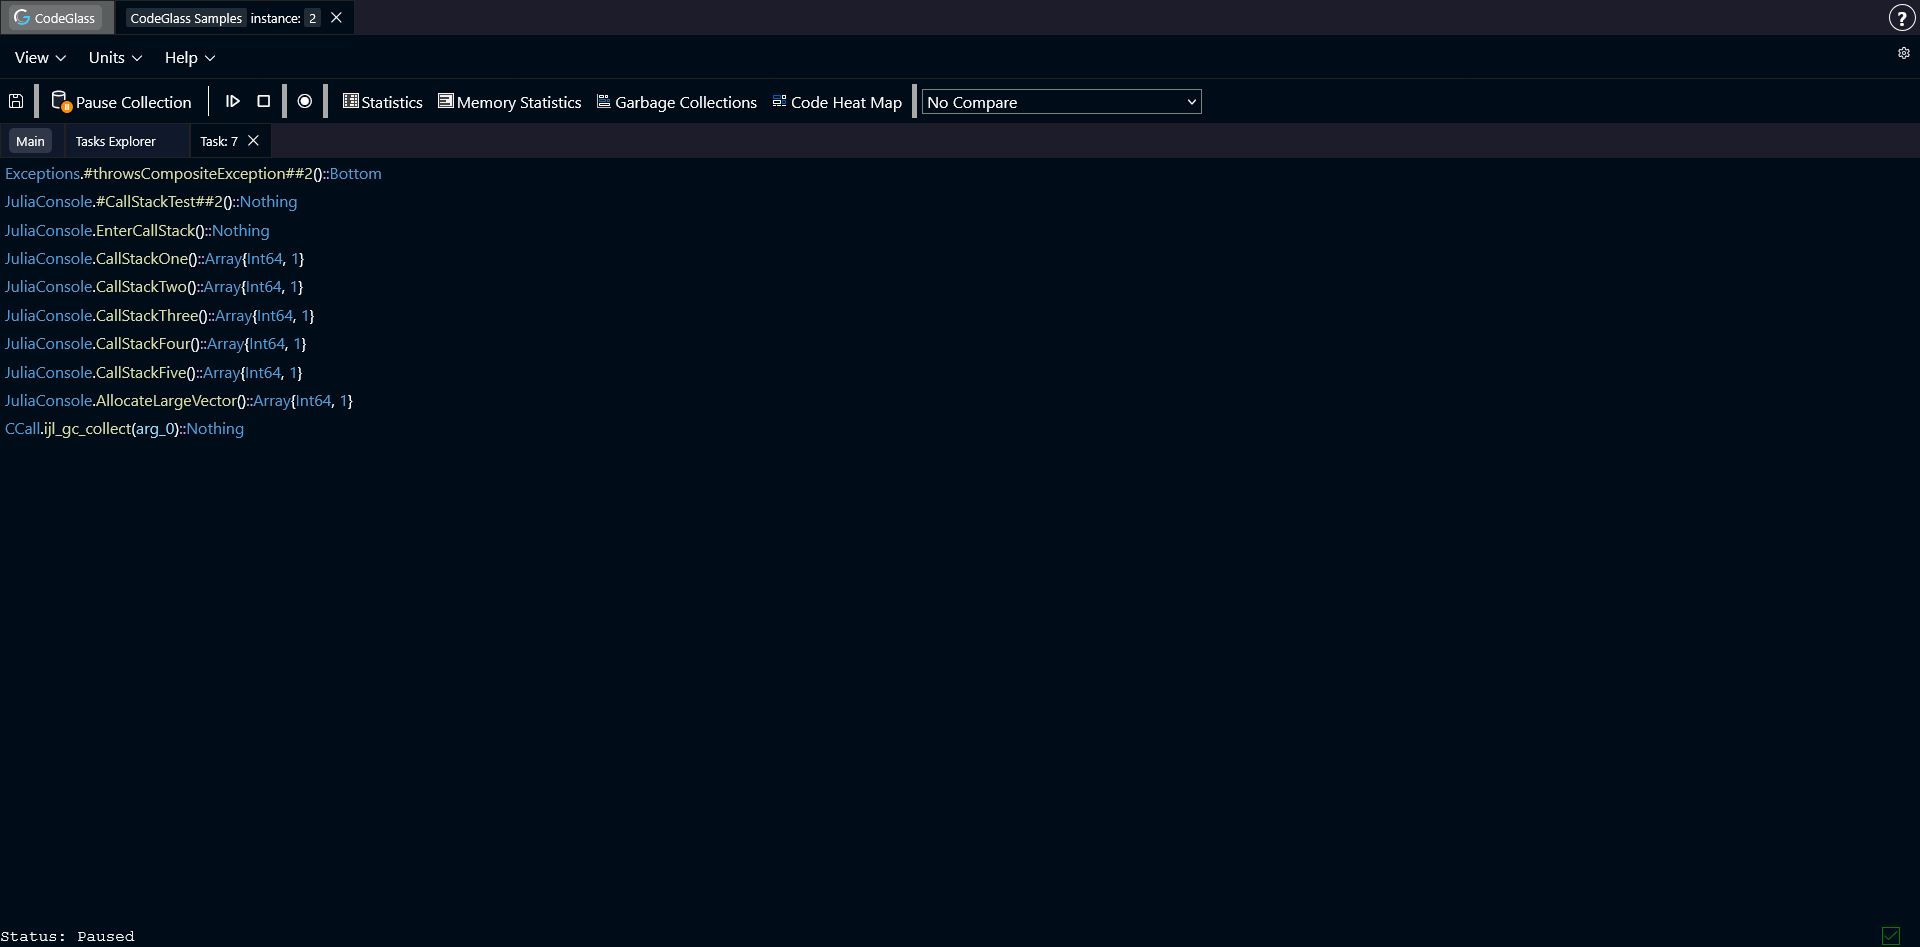Image resolution: width=1920 pixels, height=947 pixels.
Task: Start the recording control in the toolbar
Action: (x=305, y=101)
